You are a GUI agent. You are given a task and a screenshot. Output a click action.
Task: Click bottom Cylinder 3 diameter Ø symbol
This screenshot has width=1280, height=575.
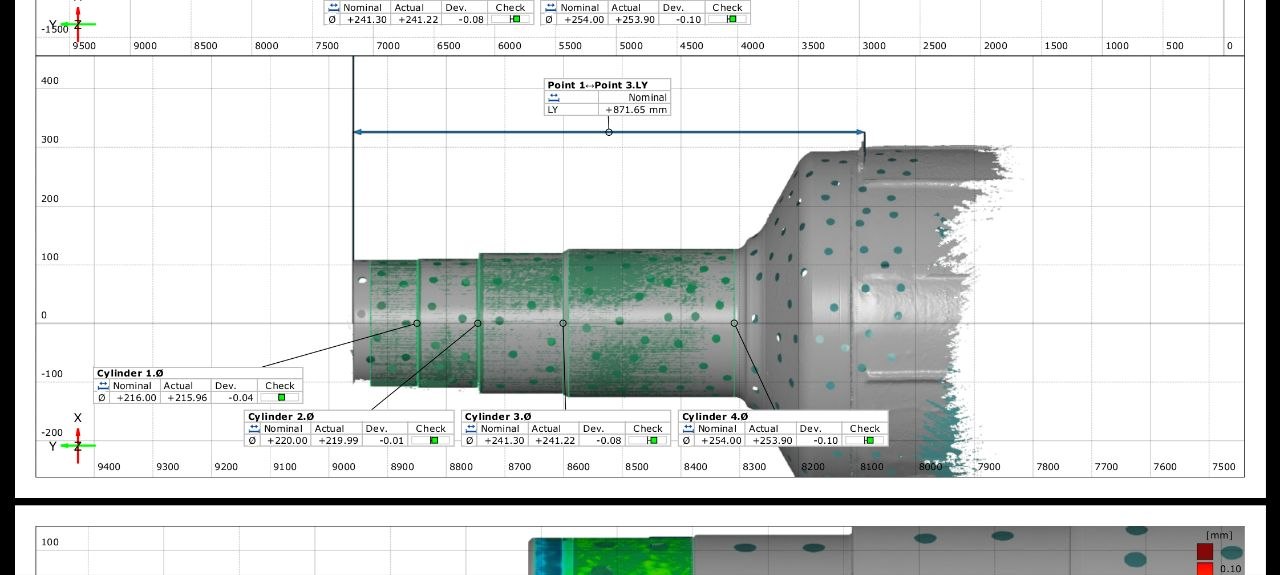[470, 440]
